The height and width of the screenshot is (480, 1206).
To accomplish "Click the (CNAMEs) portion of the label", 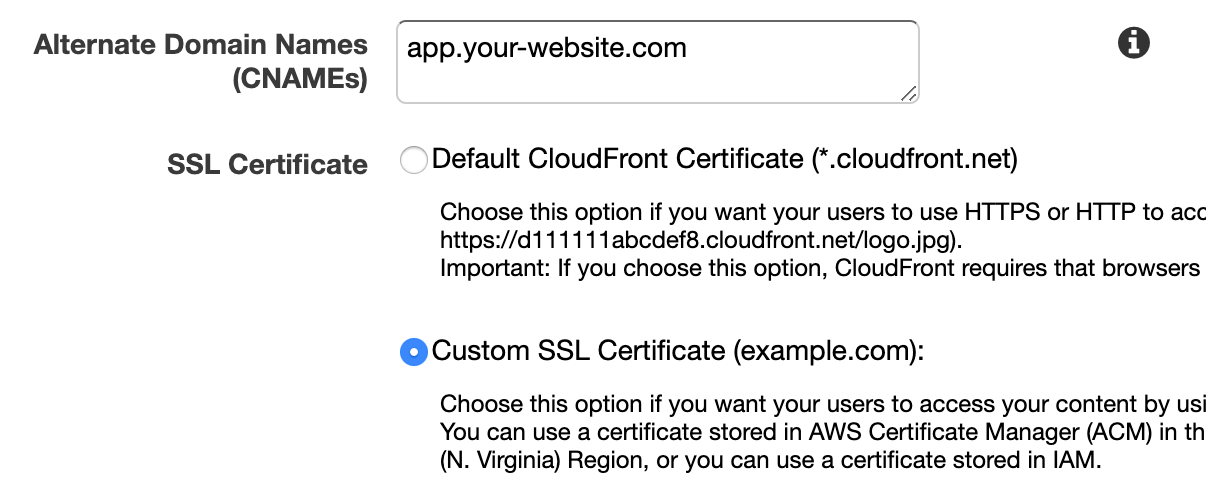I will pos(299,80).
